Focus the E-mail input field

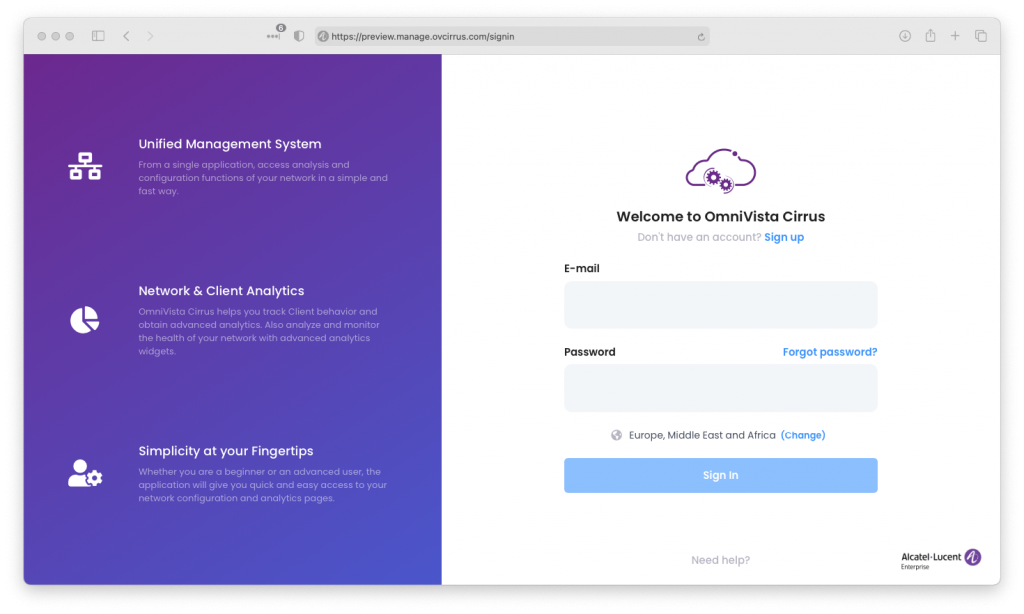[720, 305]
